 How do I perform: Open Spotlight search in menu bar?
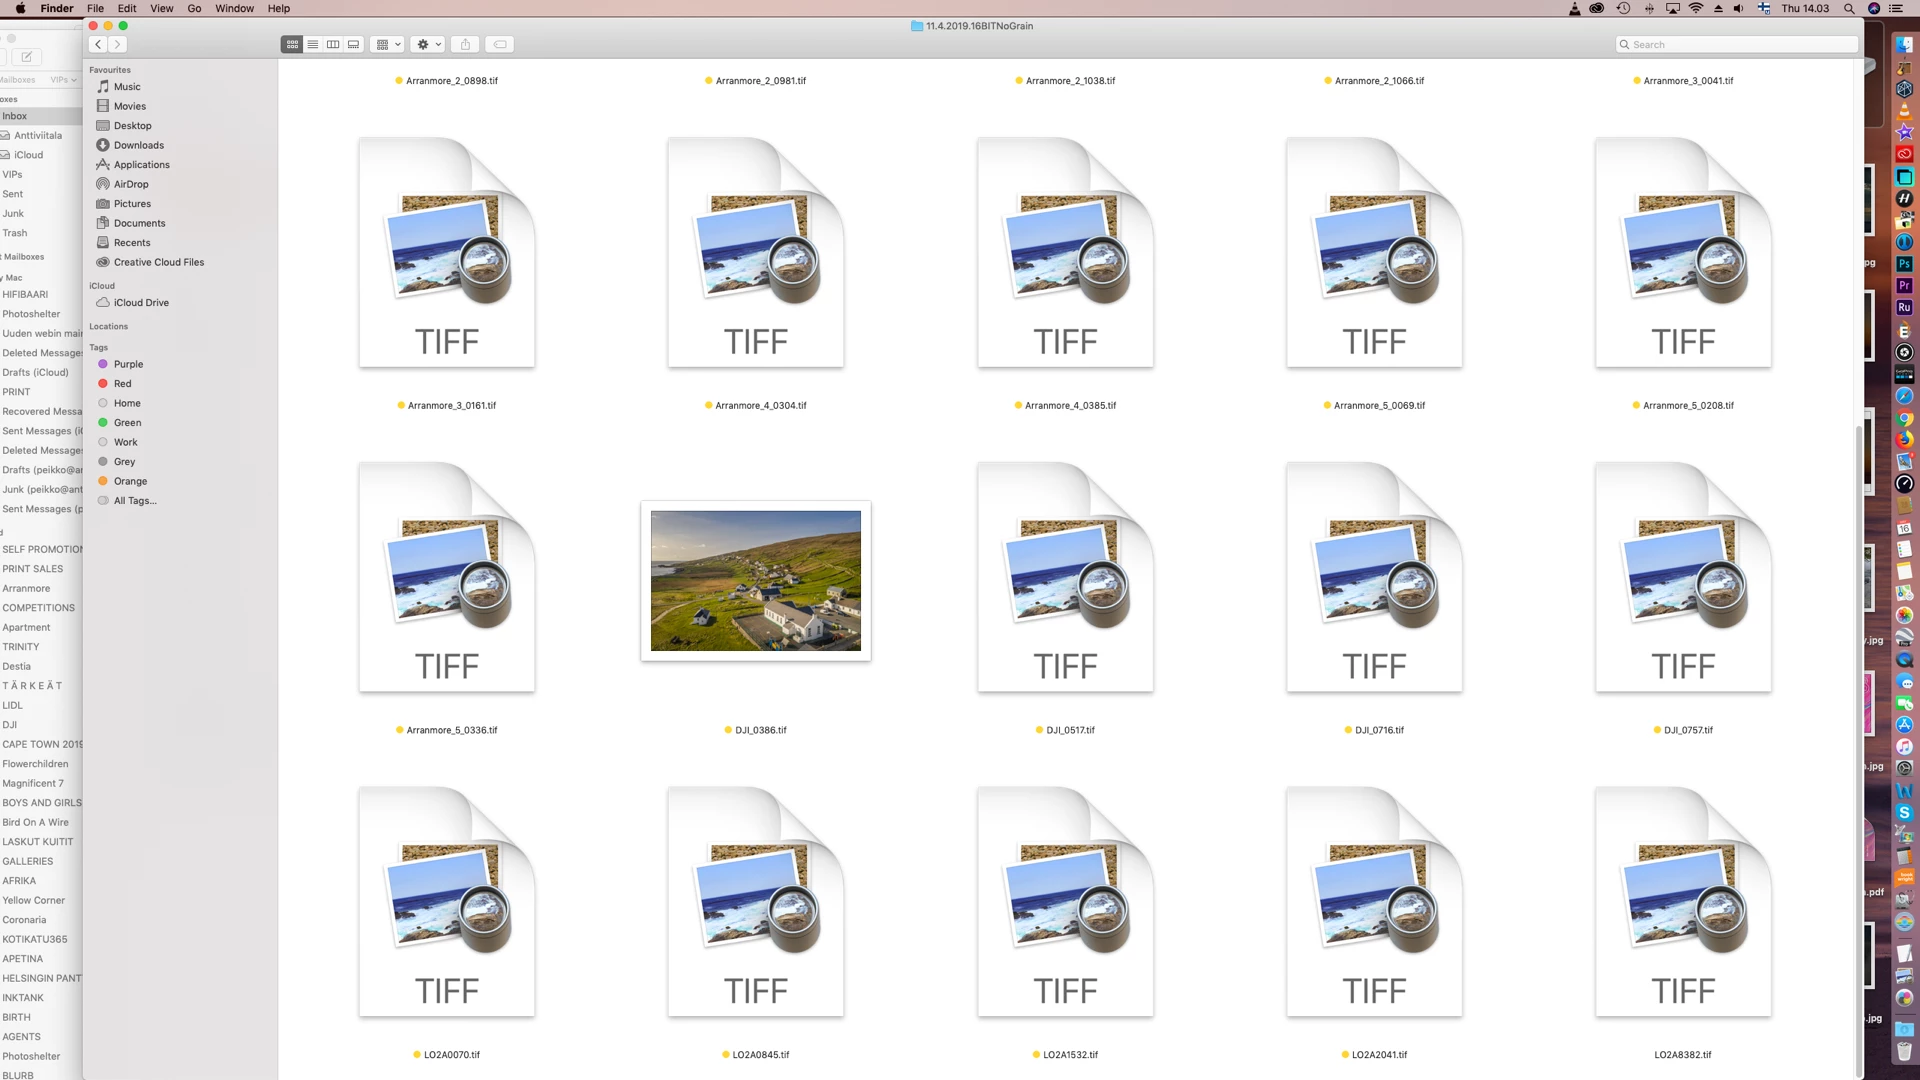coord(1849,8)
